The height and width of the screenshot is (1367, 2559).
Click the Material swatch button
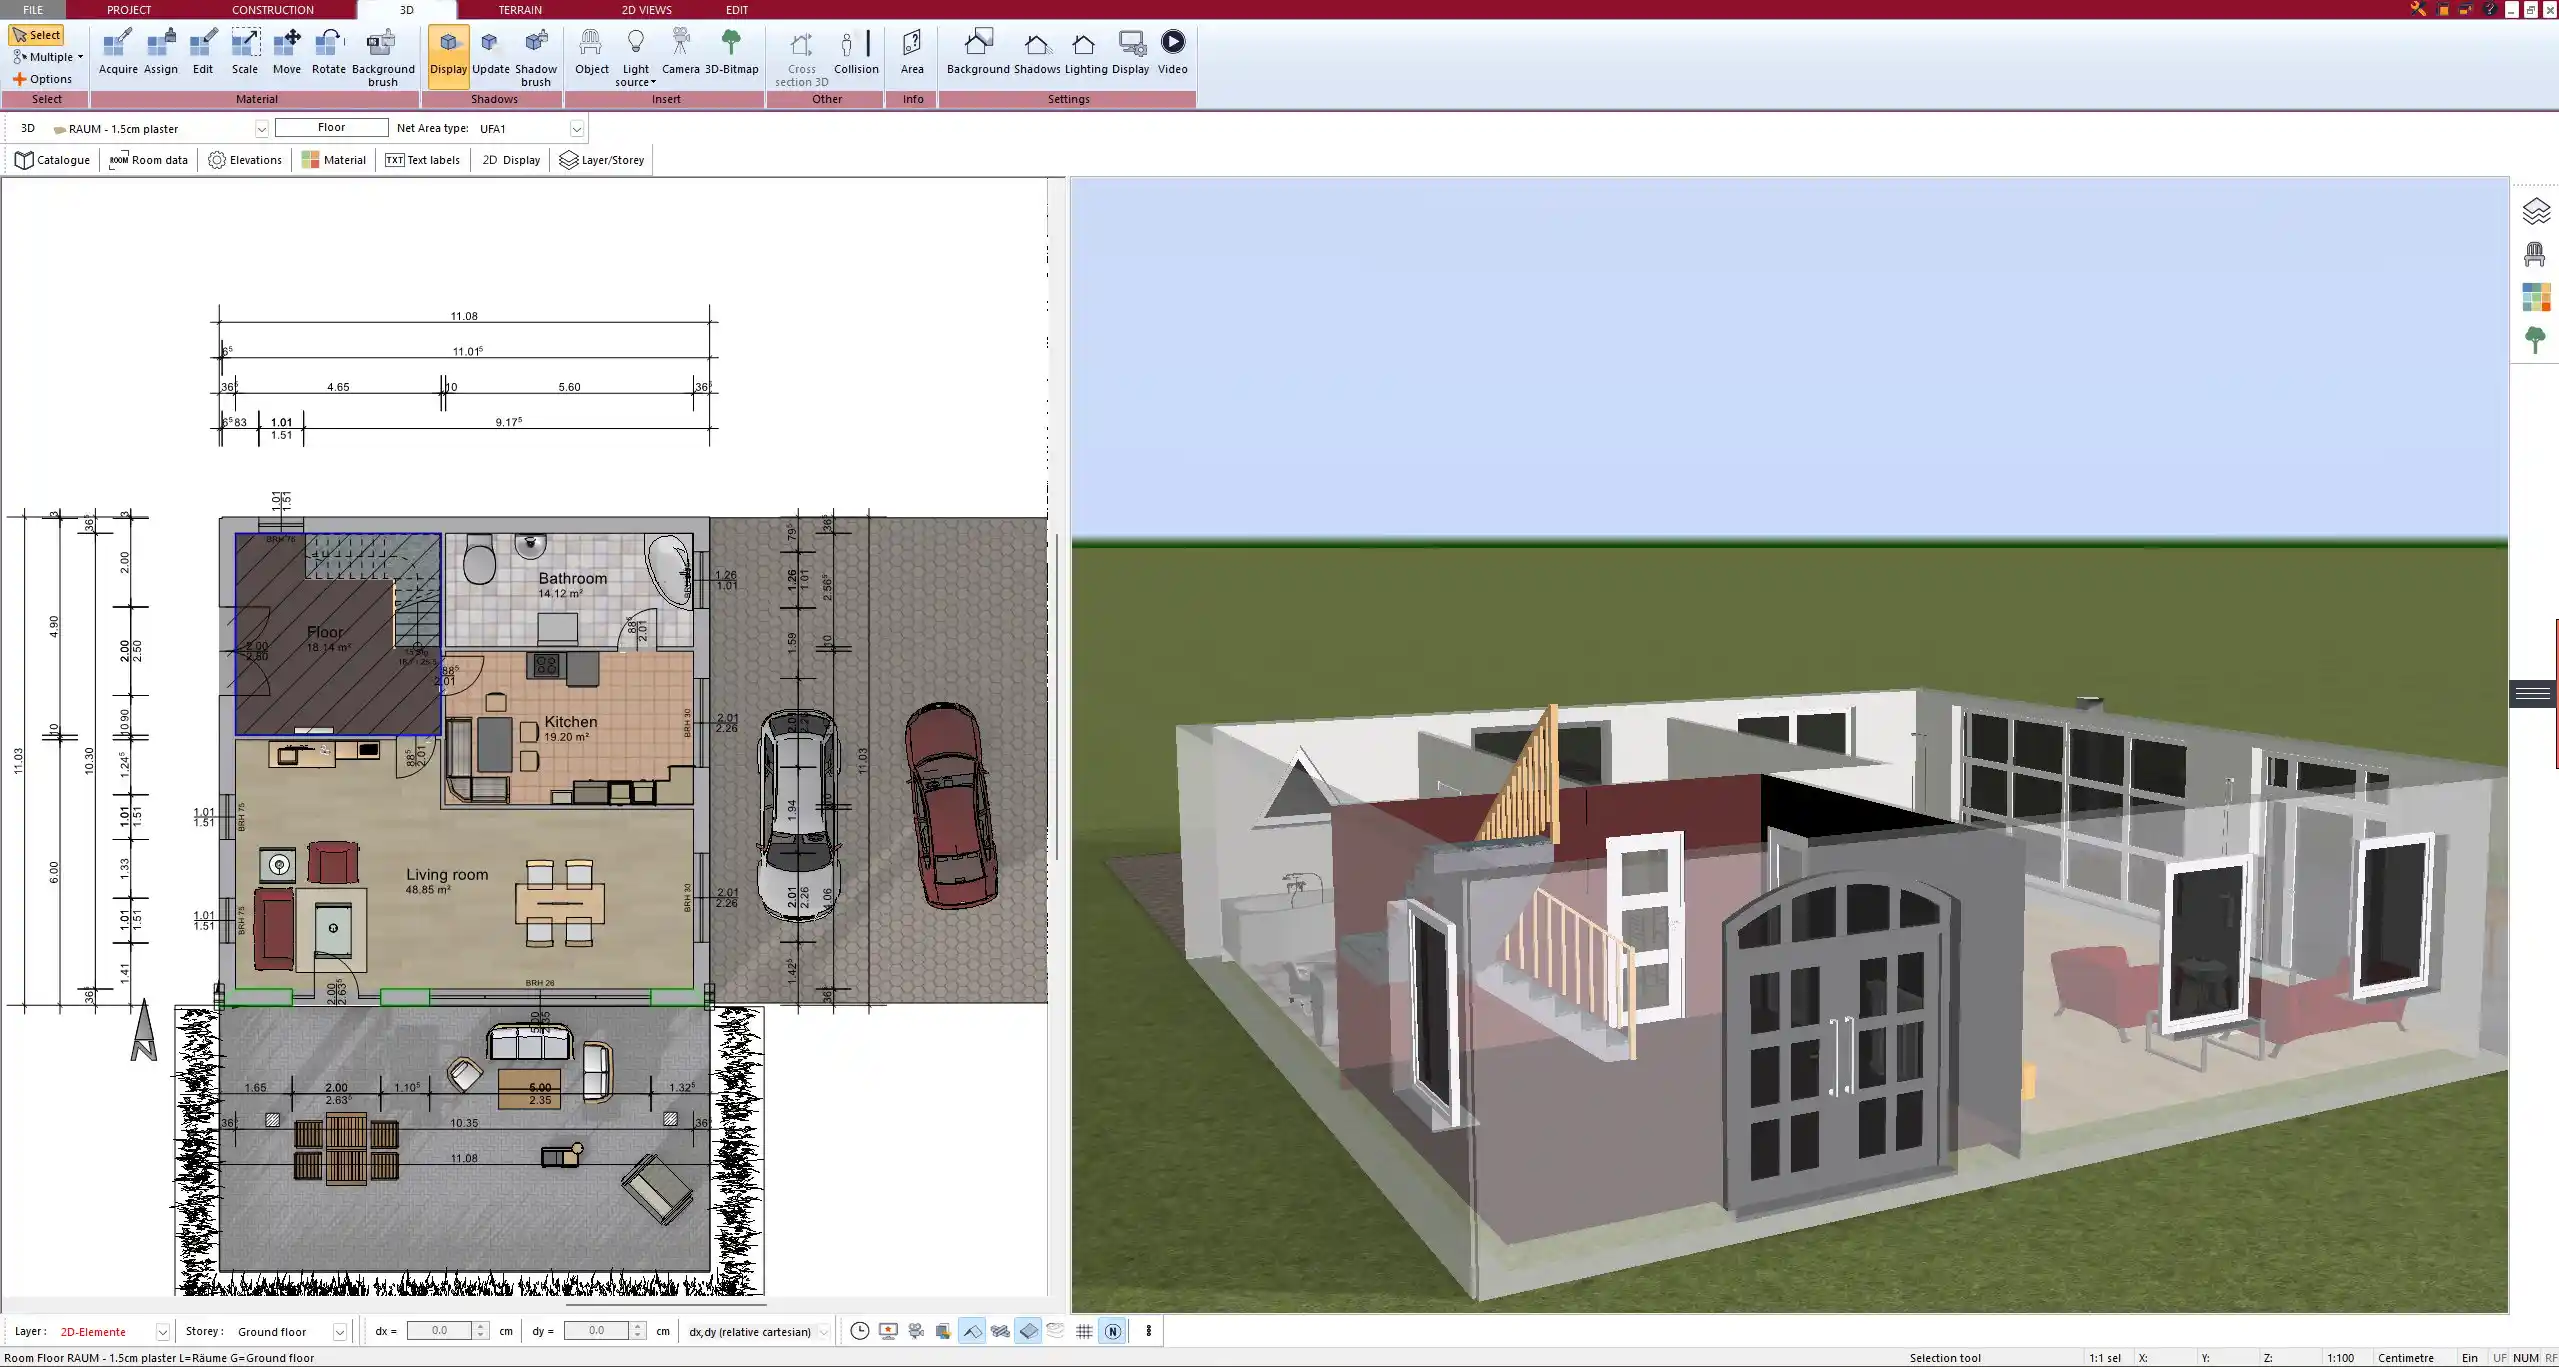coord(334,160)
